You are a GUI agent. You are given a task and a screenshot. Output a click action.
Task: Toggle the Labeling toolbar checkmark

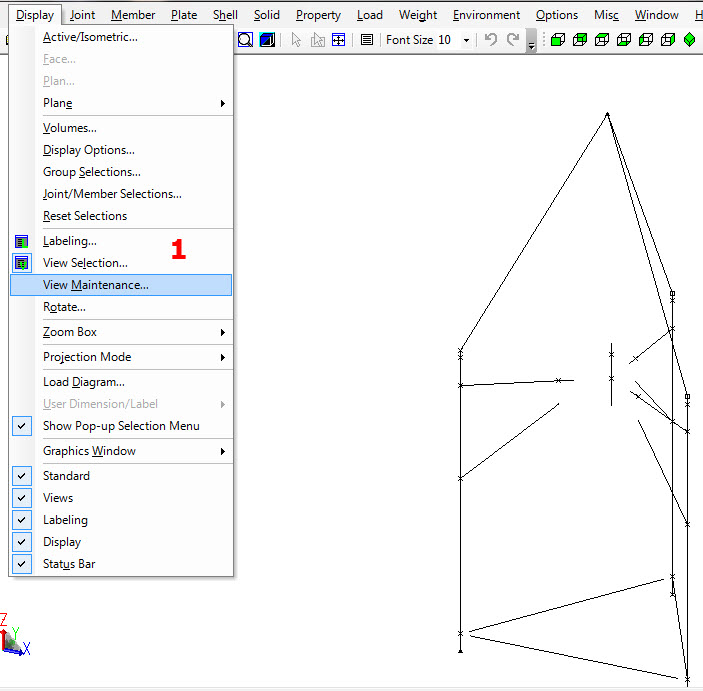[x=22, y=520]
